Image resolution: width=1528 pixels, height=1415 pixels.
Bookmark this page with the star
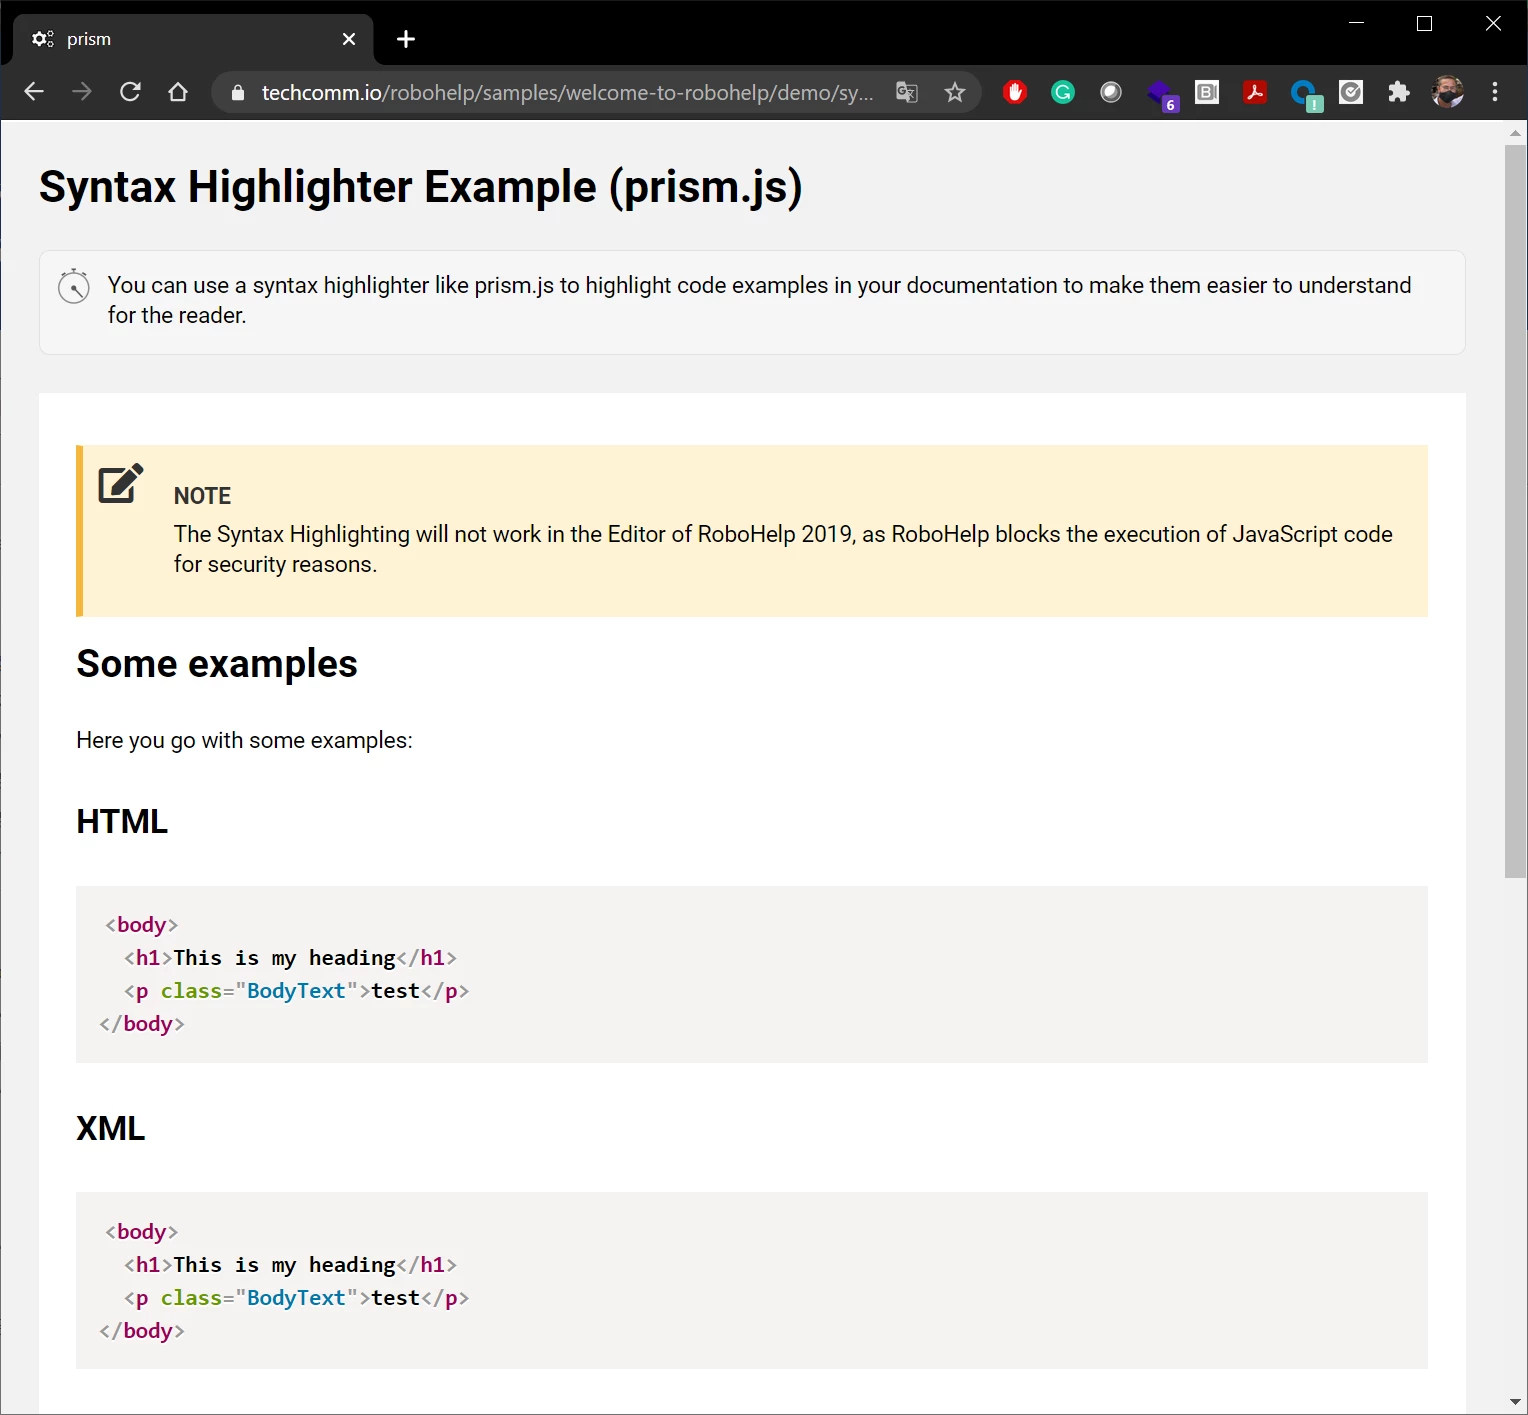point(955,92)
